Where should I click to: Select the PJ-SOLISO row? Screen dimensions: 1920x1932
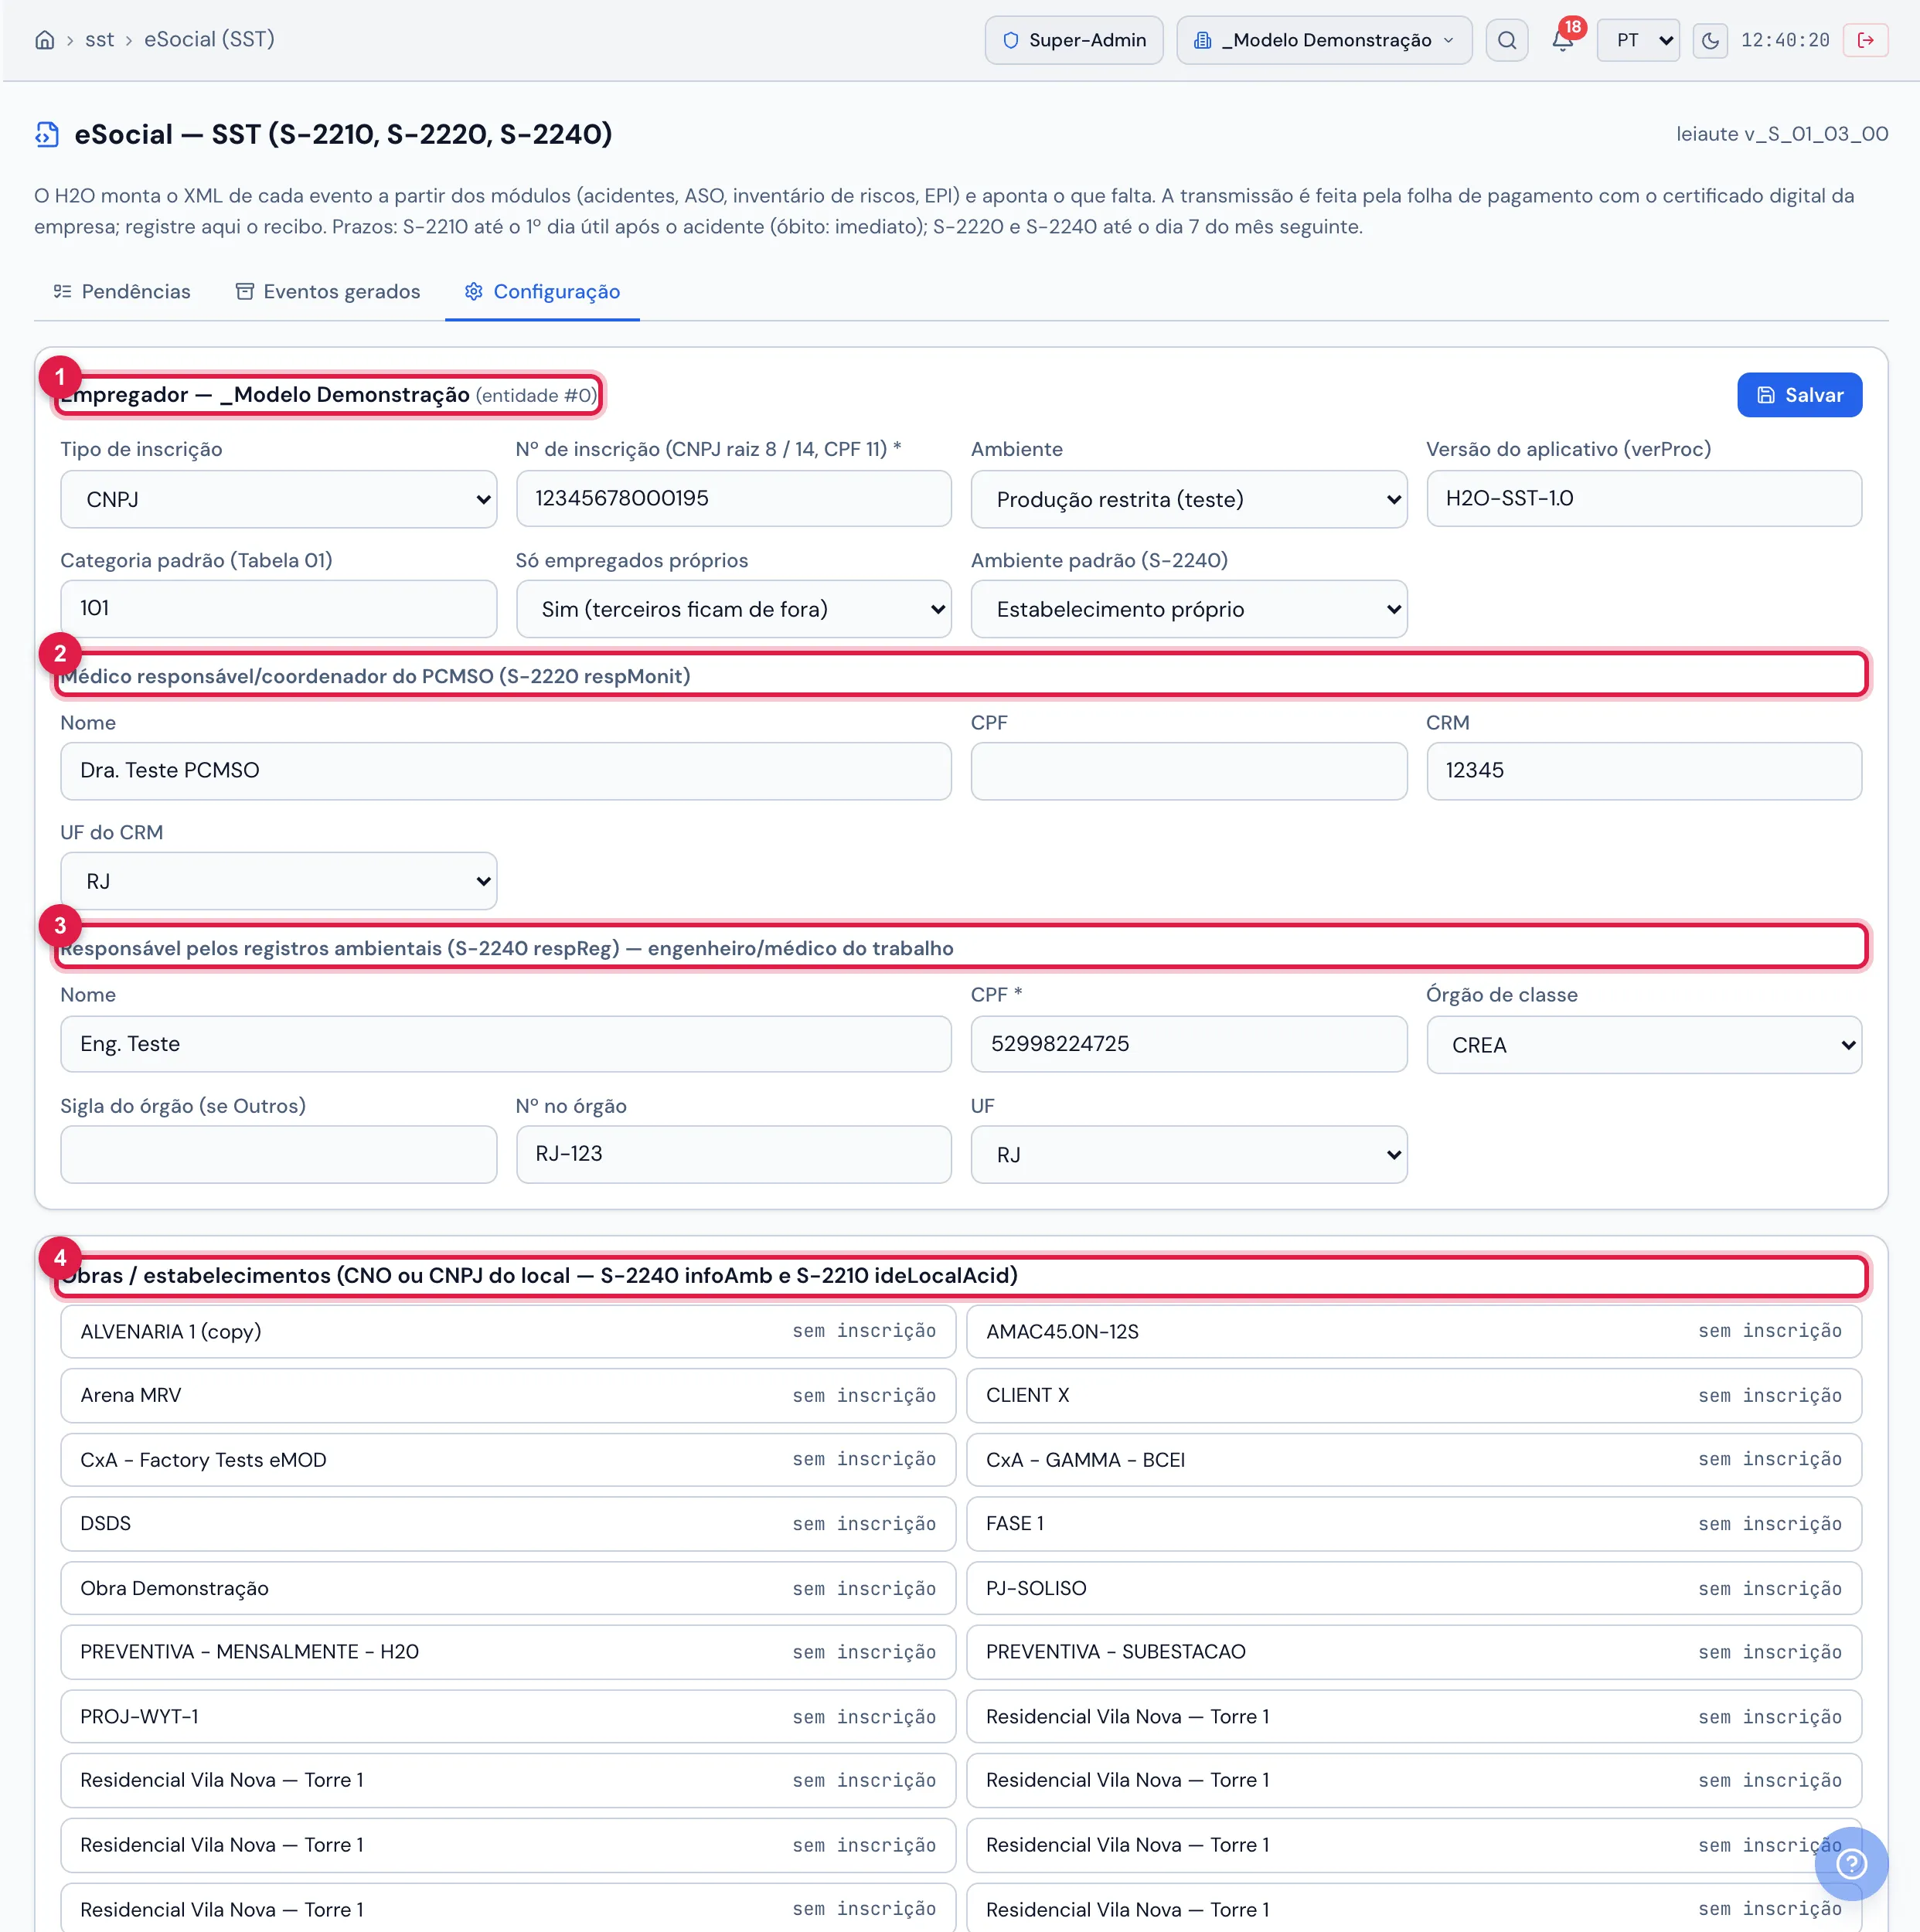click(1414, 1588)
